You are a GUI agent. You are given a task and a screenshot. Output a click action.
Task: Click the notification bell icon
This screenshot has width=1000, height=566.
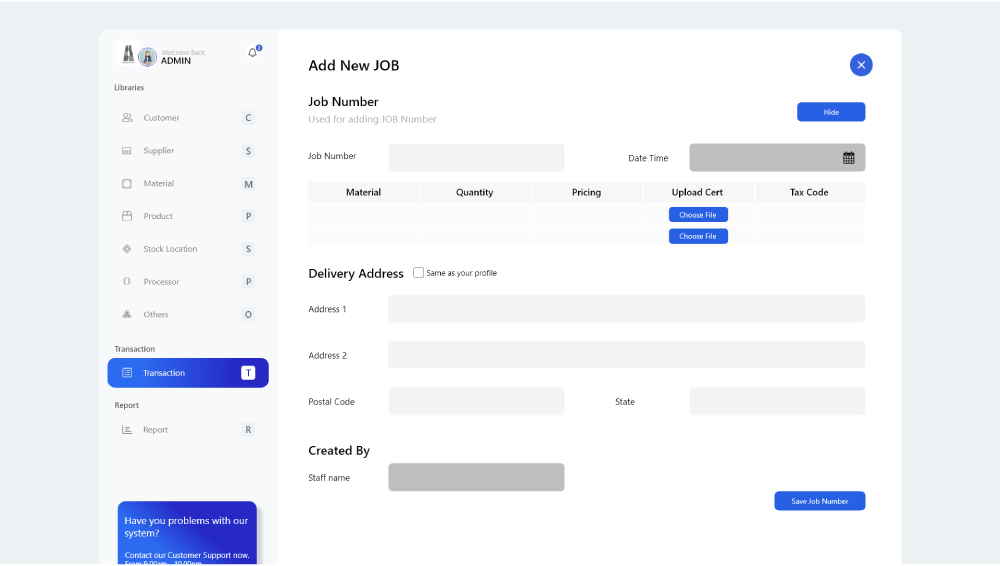click(252, 53)
